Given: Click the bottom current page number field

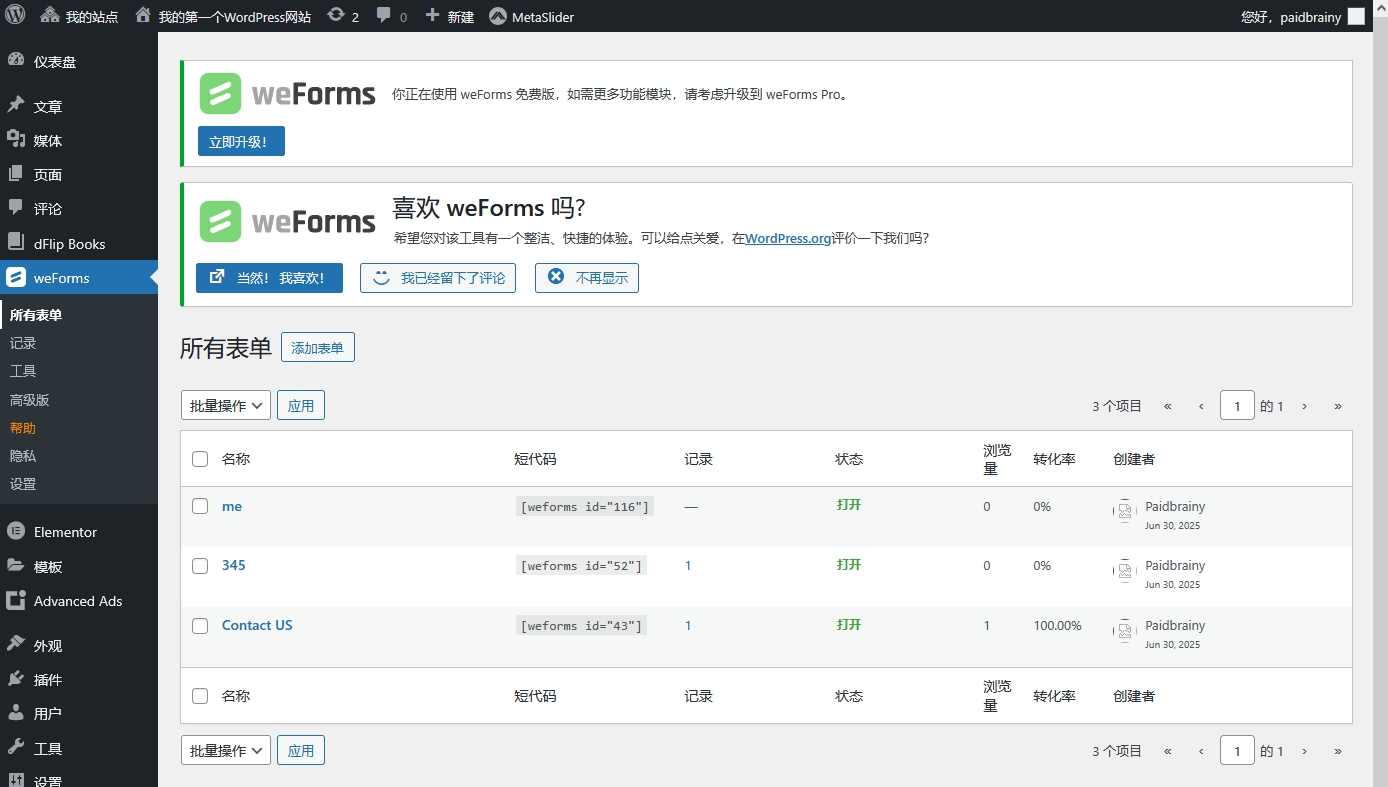Looking at the screenshot, I should (x=1237, y=750).
